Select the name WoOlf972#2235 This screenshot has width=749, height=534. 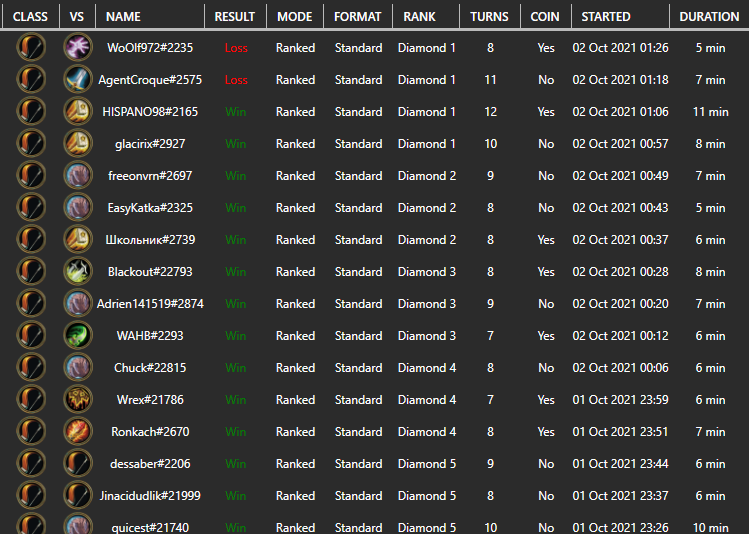coord(150,48)
